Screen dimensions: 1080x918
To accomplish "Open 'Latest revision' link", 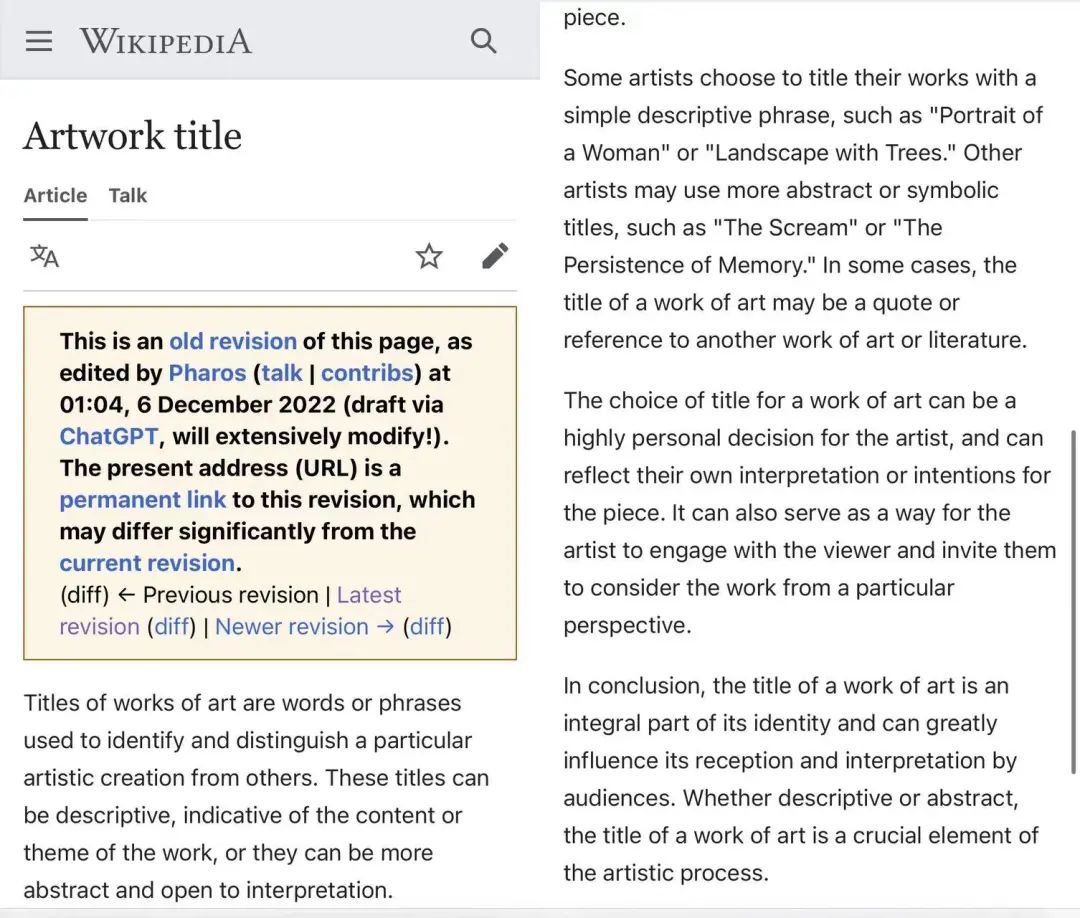I will (x=368, y=595).
